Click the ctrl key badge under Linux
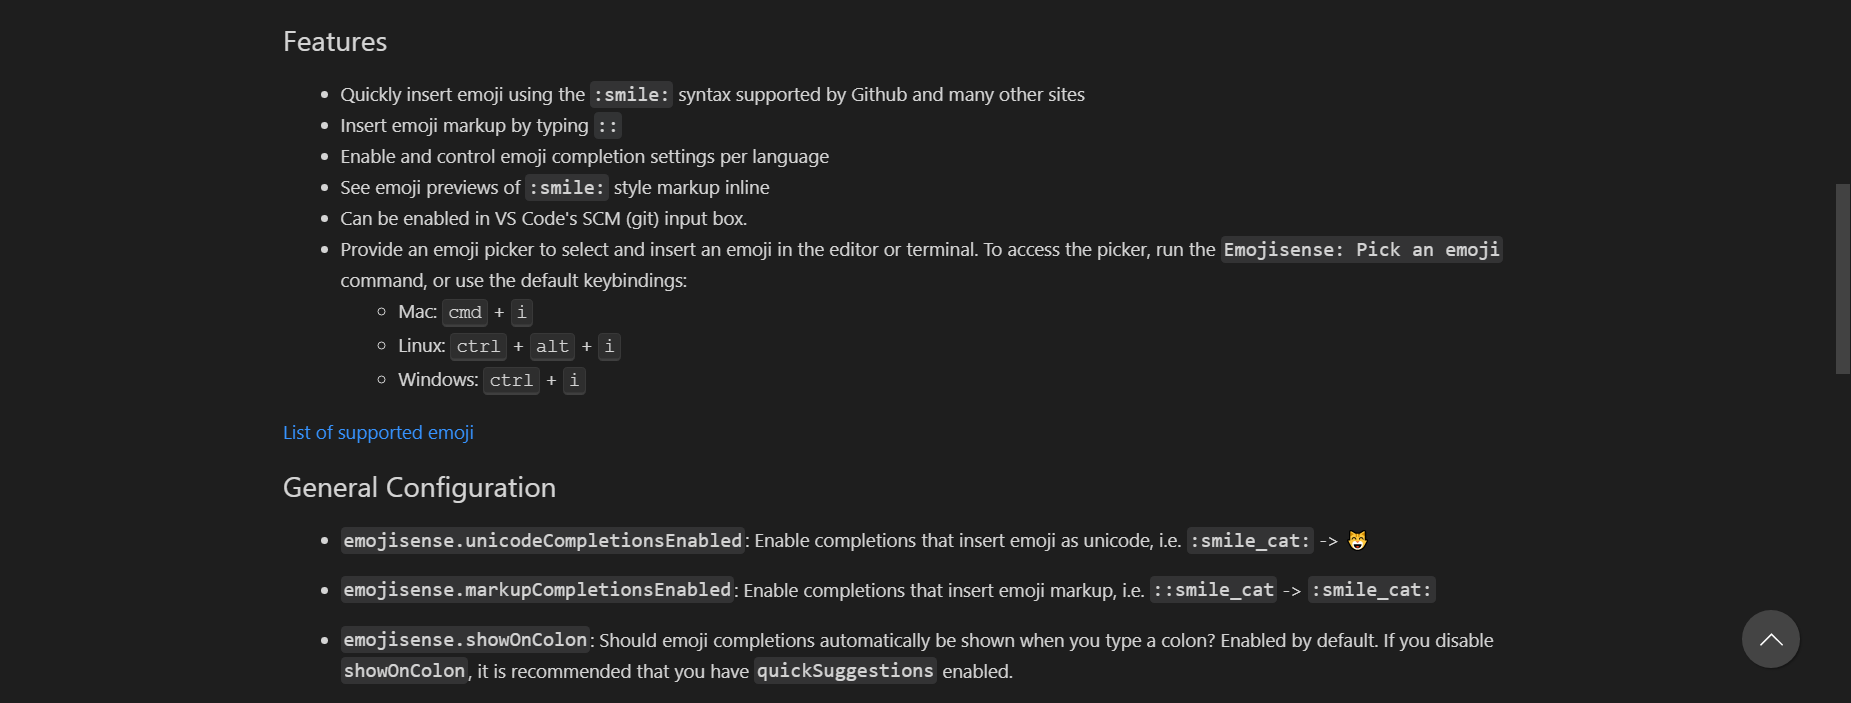 click(478, 346)
